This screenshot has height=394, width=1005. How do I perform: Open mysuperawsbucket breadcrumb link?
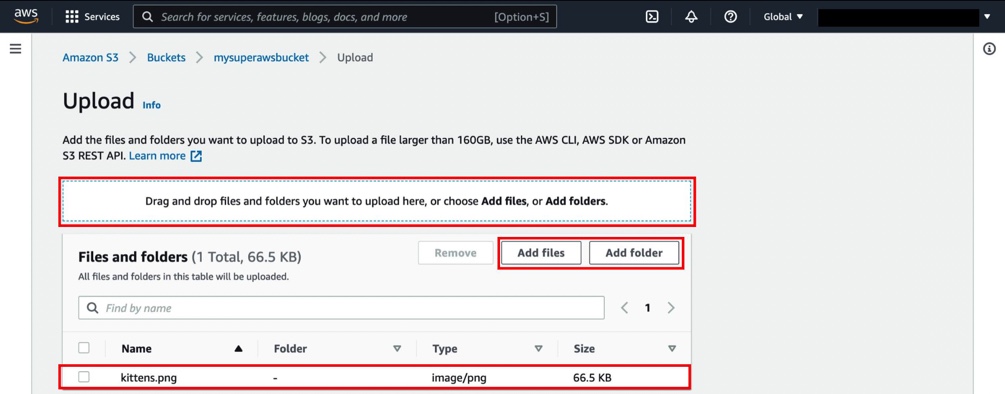tap(261, 58)
